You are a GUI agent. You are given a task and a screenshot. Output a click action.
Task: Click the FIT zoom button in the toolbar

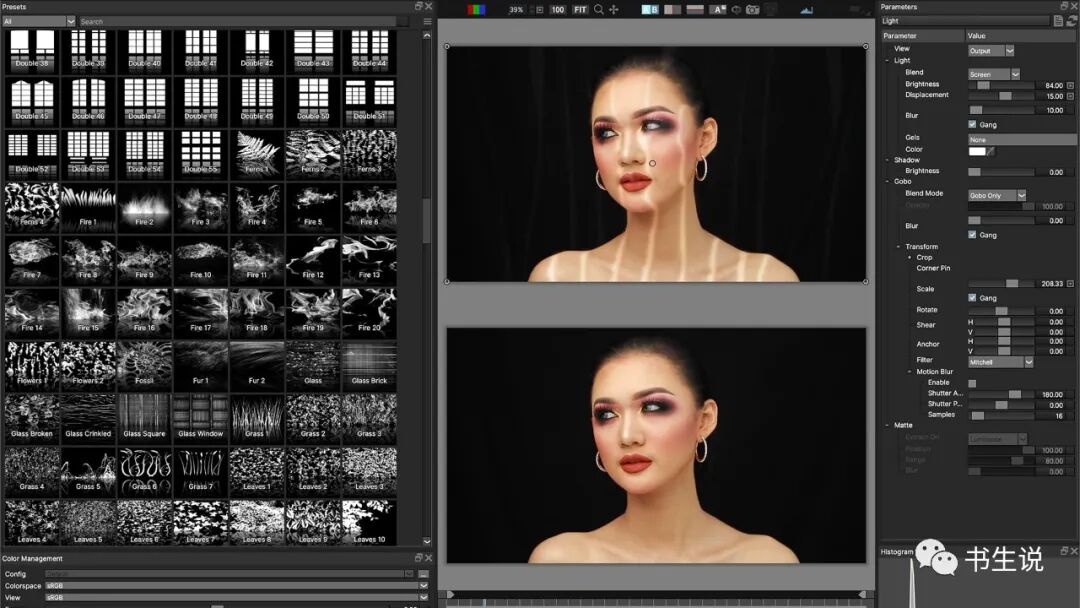point(580,10)
